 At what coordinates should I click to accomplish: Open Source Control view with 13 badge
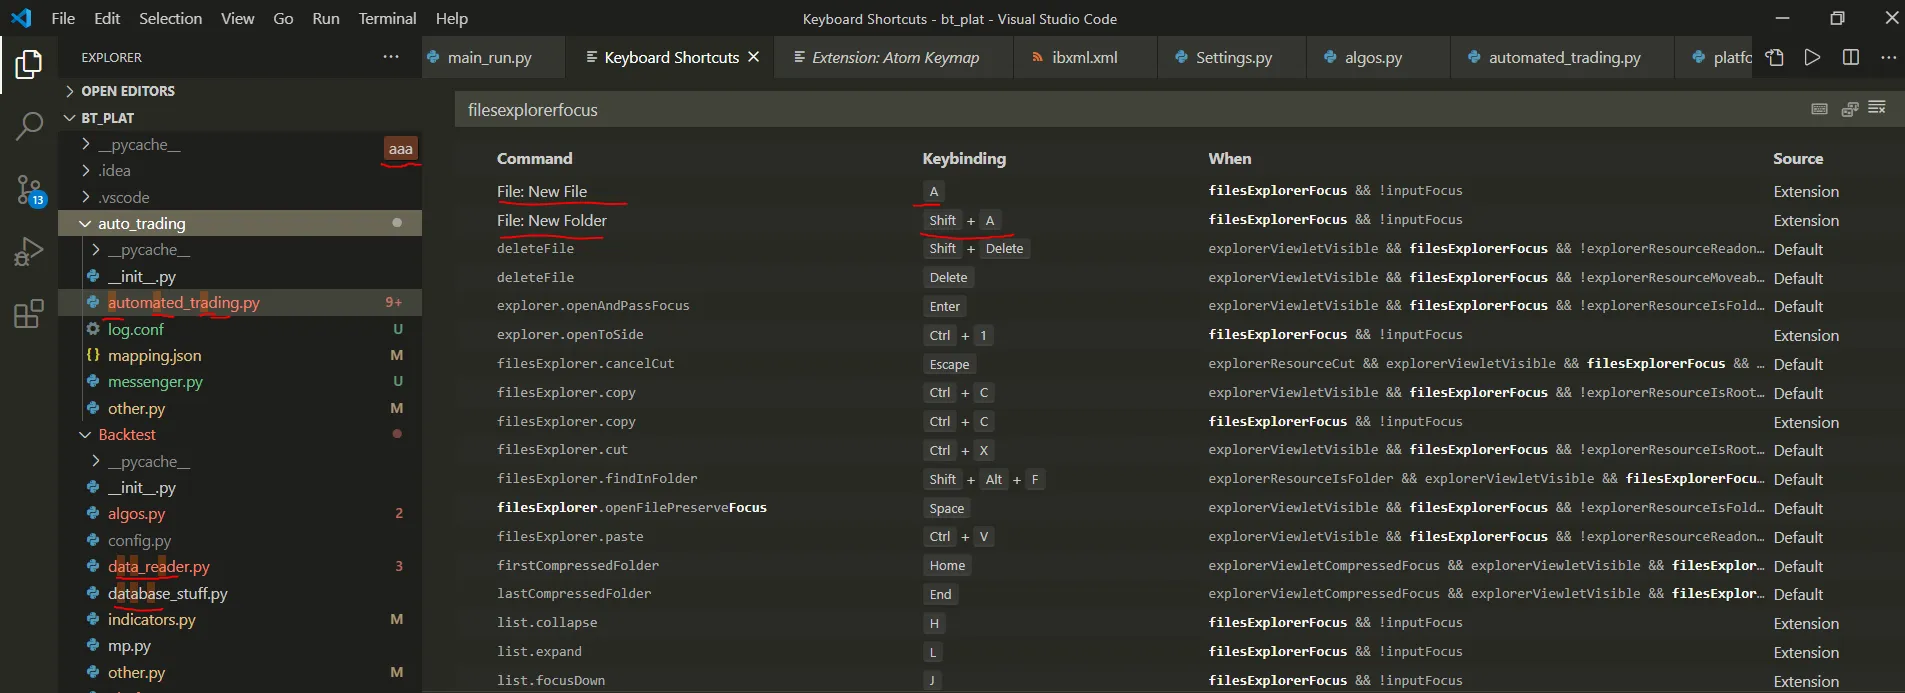pos(29,189)
